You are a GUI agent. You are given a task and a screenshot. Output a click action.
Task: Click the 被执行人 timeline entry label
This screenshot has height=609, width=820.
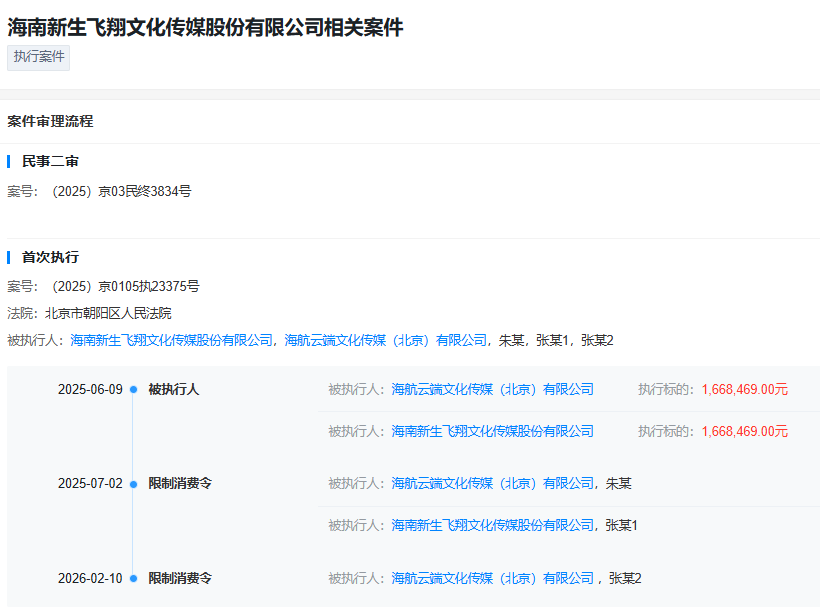[x=174, y=389]
